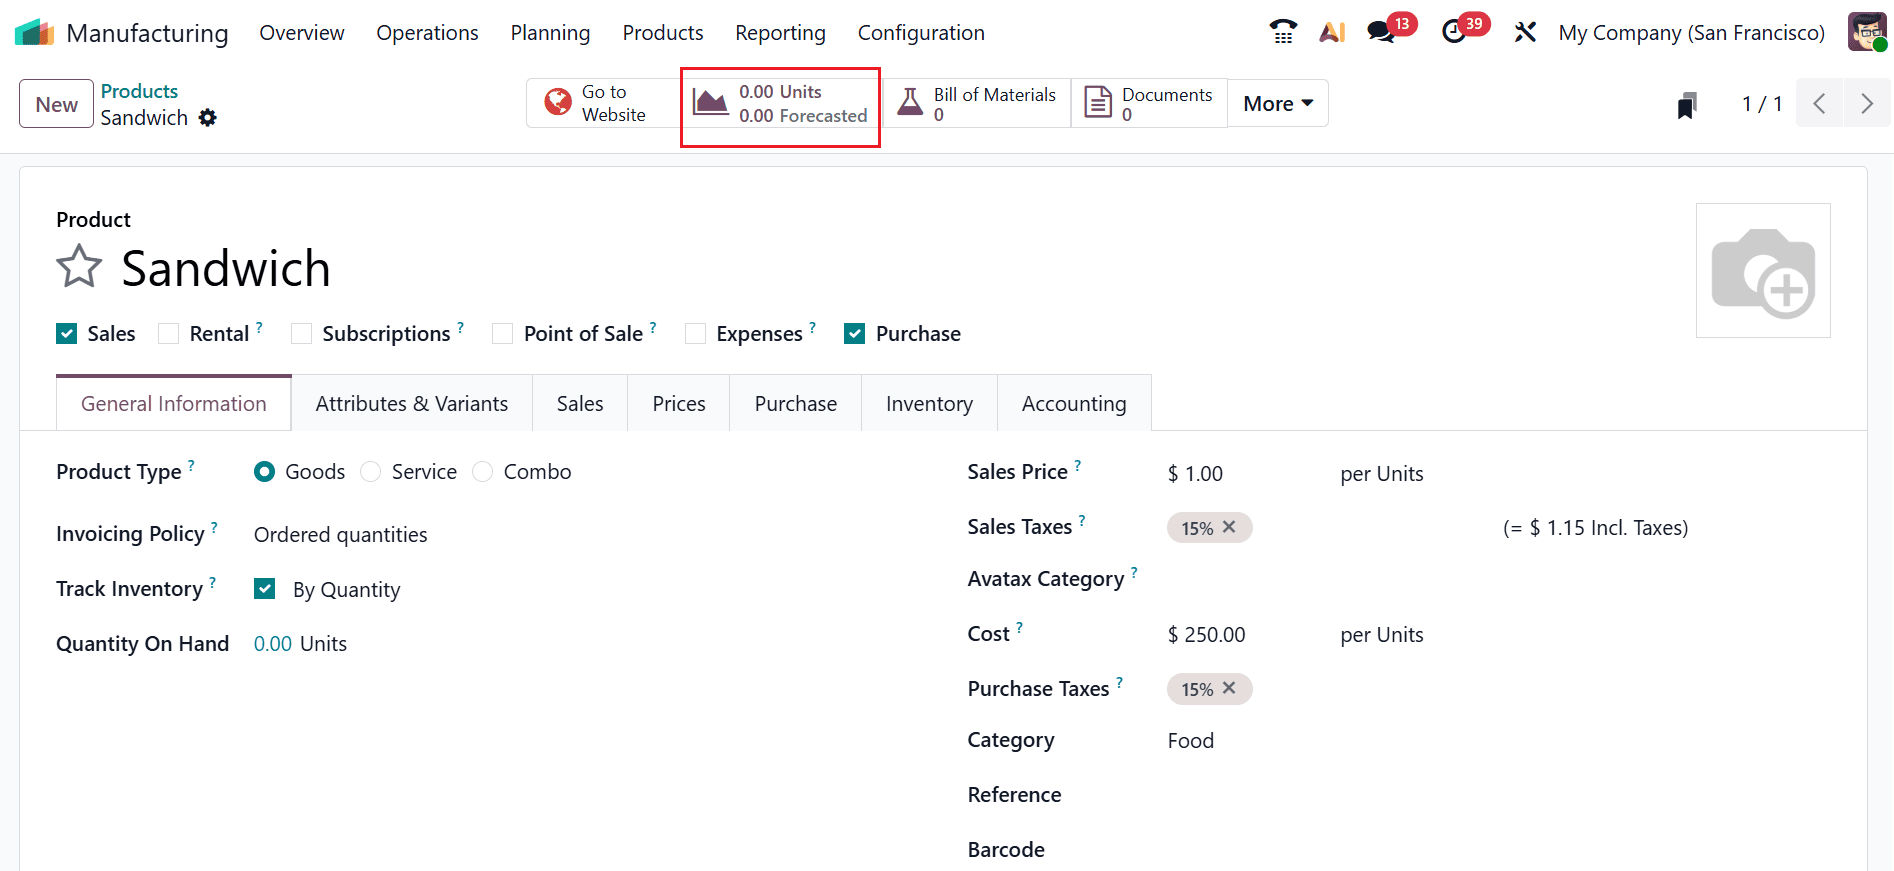
Task: Click the wrench tools icon
Action: pyautogui.click(x=1524, y=32)
